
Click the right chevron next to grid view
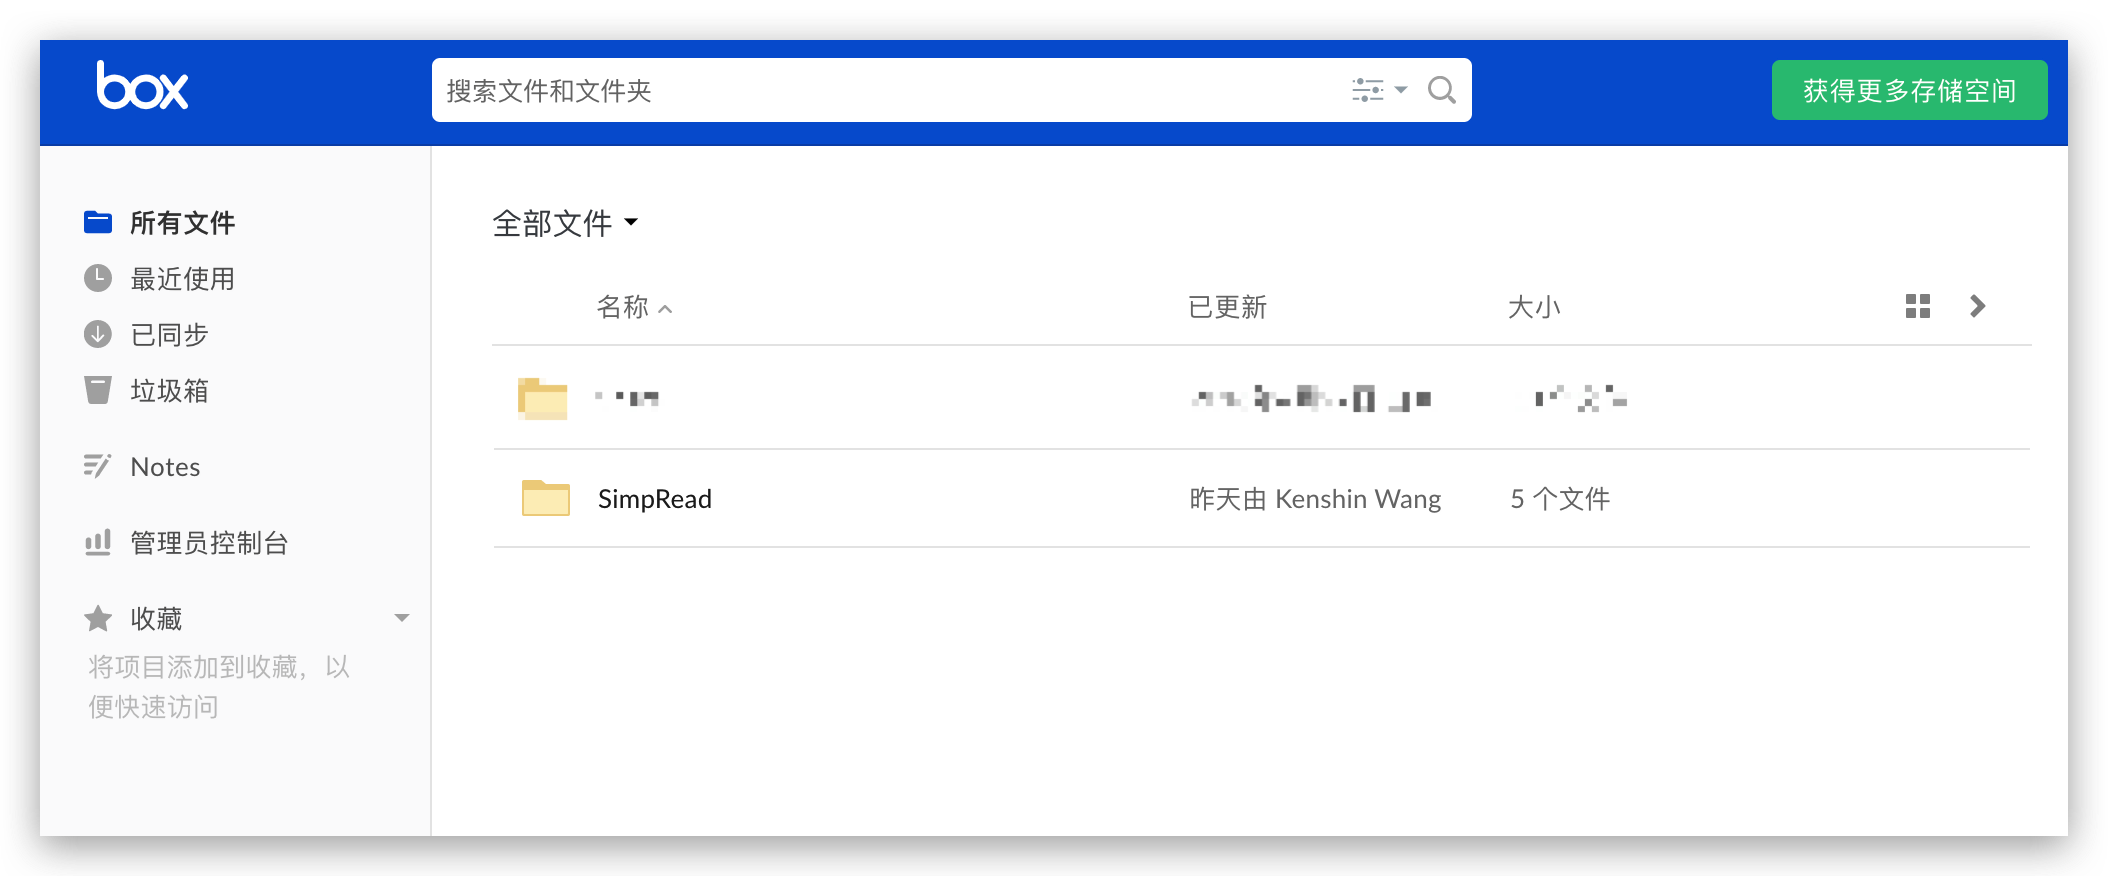pos(1977,306)
